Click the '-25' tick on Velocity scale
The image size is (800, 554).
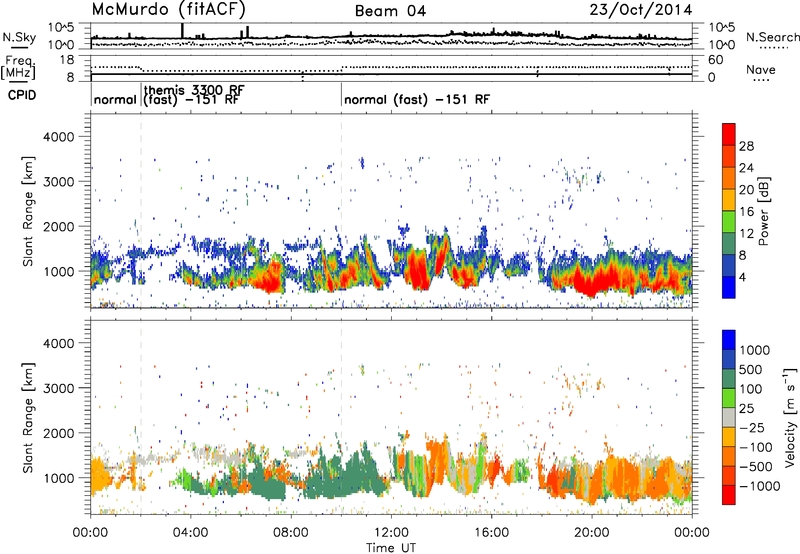752,427
